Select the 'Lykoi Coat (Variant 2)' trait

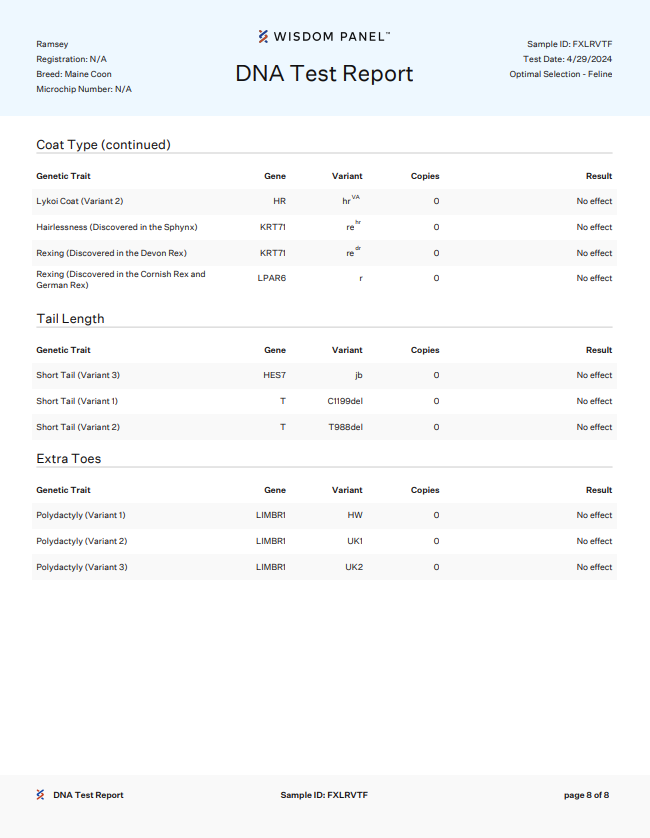click(80, 201)
